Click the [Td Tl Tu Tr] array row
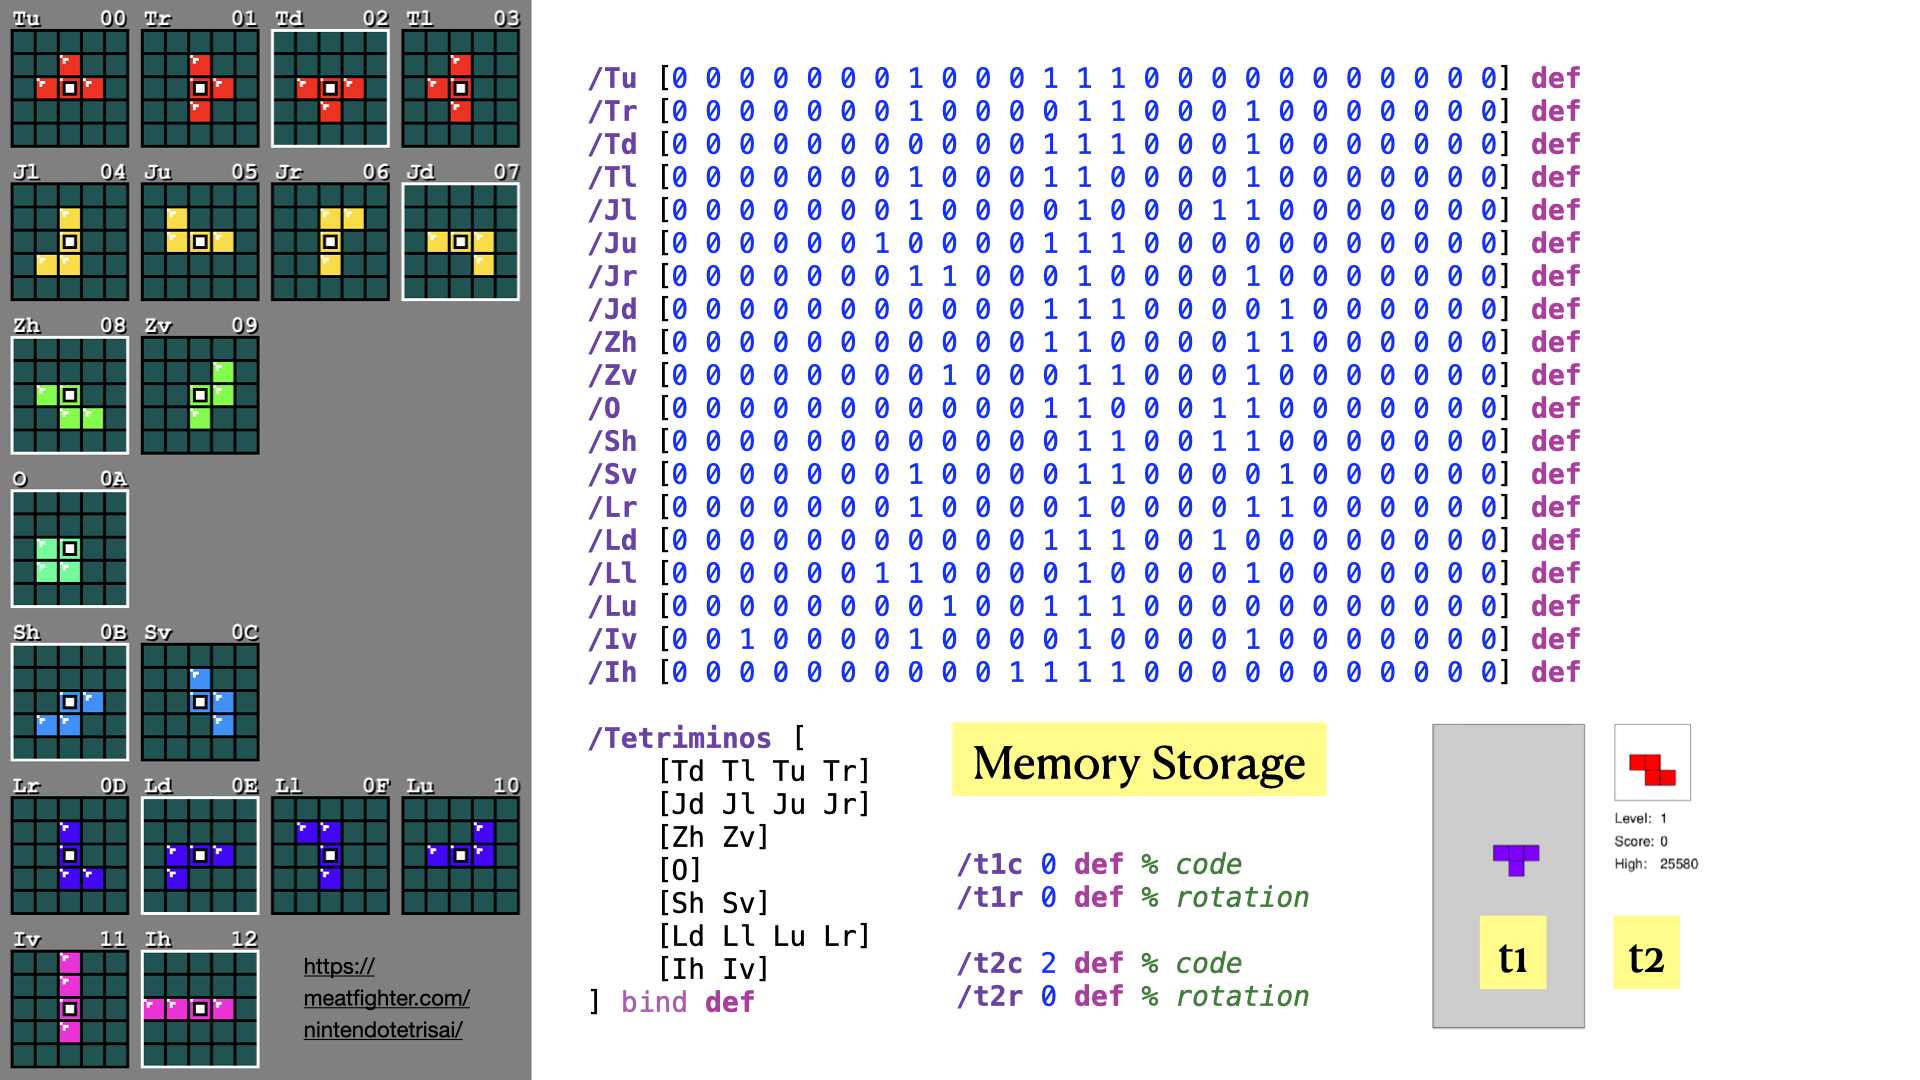The image size is (1920, 1080). [x=764, y=771]
